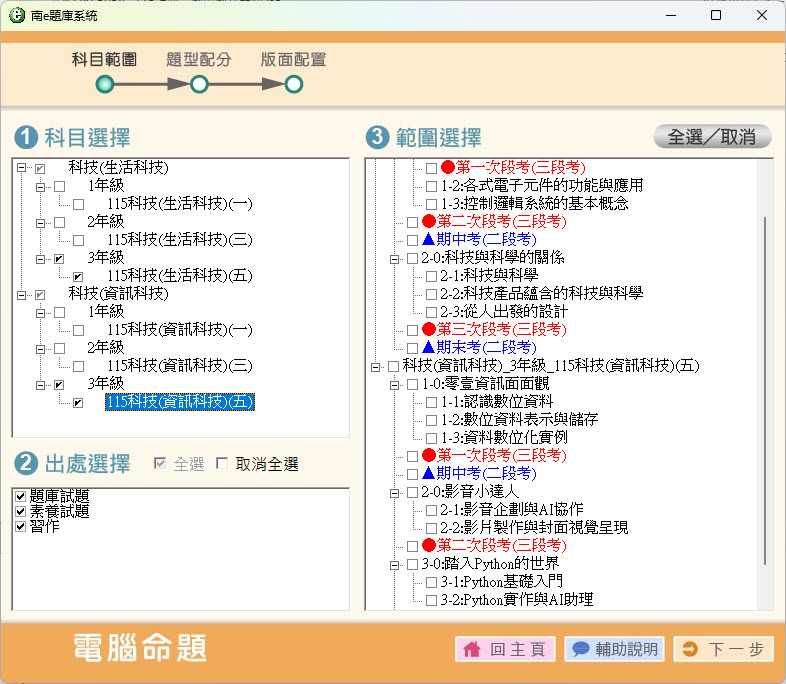Viewport: 786px width, 684px height.
Task: Check 3-1:Python基礎入門
Action: (x=431, y=583)
